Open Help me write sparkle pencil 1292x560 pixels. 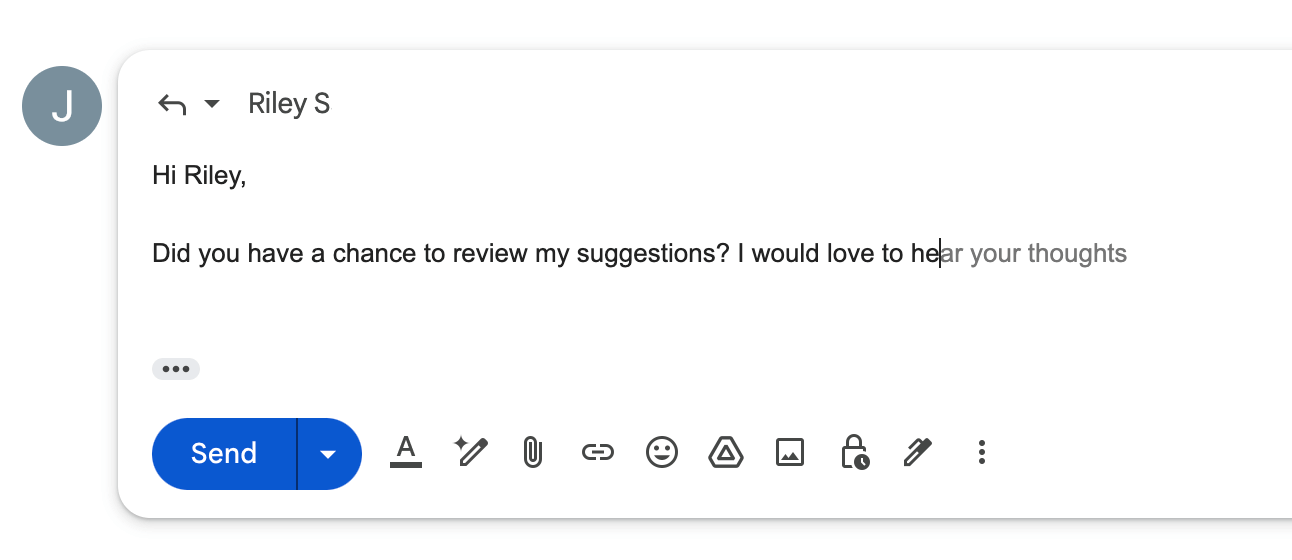coord(470,452)
